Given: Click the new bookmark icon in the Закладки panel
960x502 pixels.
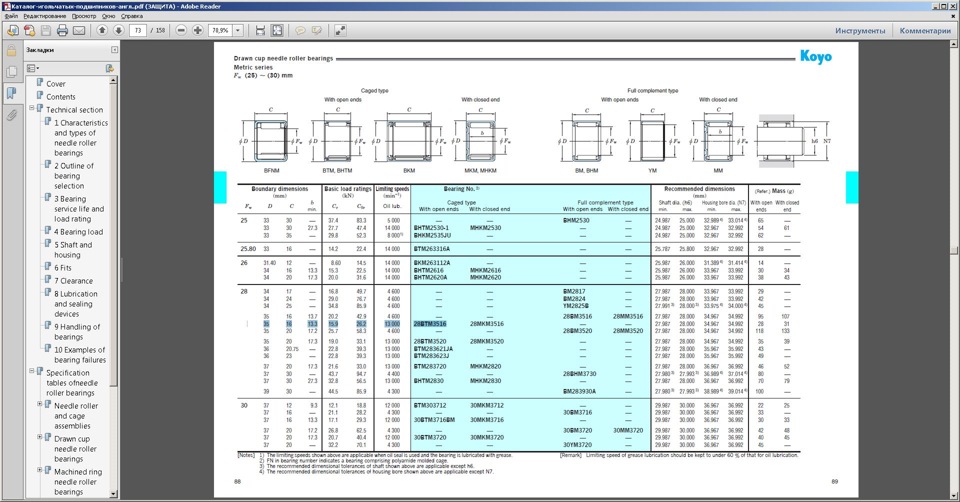Looking at the screenshot, I should click(110, 68).
